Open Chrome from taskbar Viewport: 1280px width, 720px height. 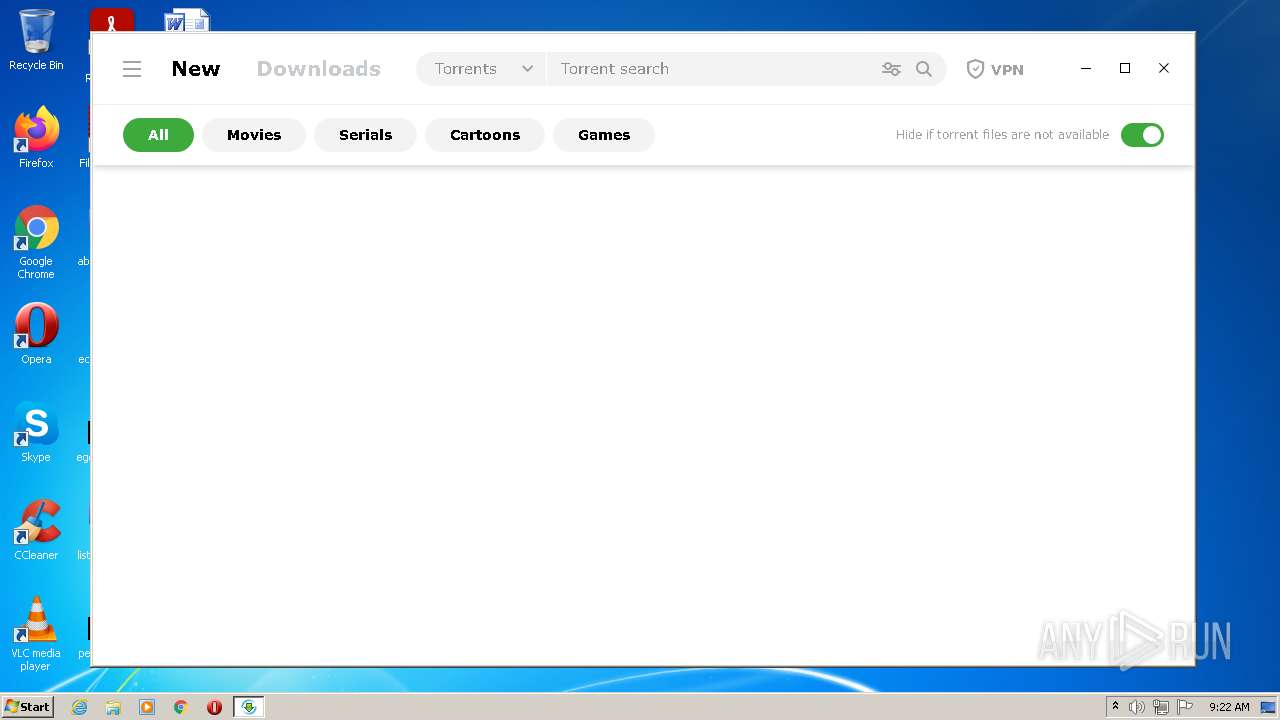point(181,707)
